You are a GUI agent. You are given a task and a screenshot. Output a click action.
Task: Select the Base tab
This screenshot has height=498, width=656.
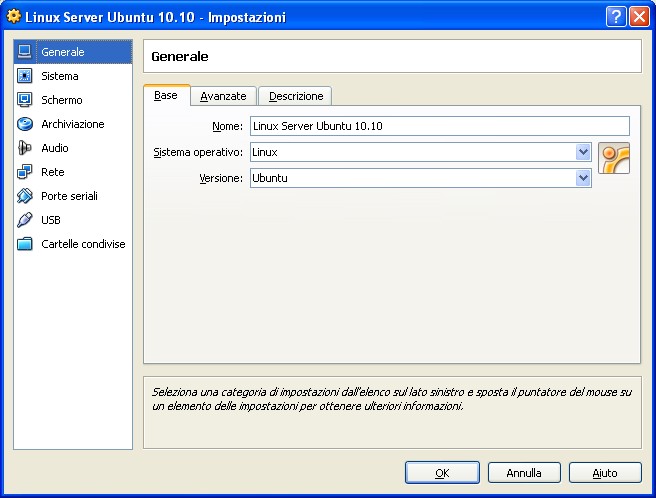point(166,96)
